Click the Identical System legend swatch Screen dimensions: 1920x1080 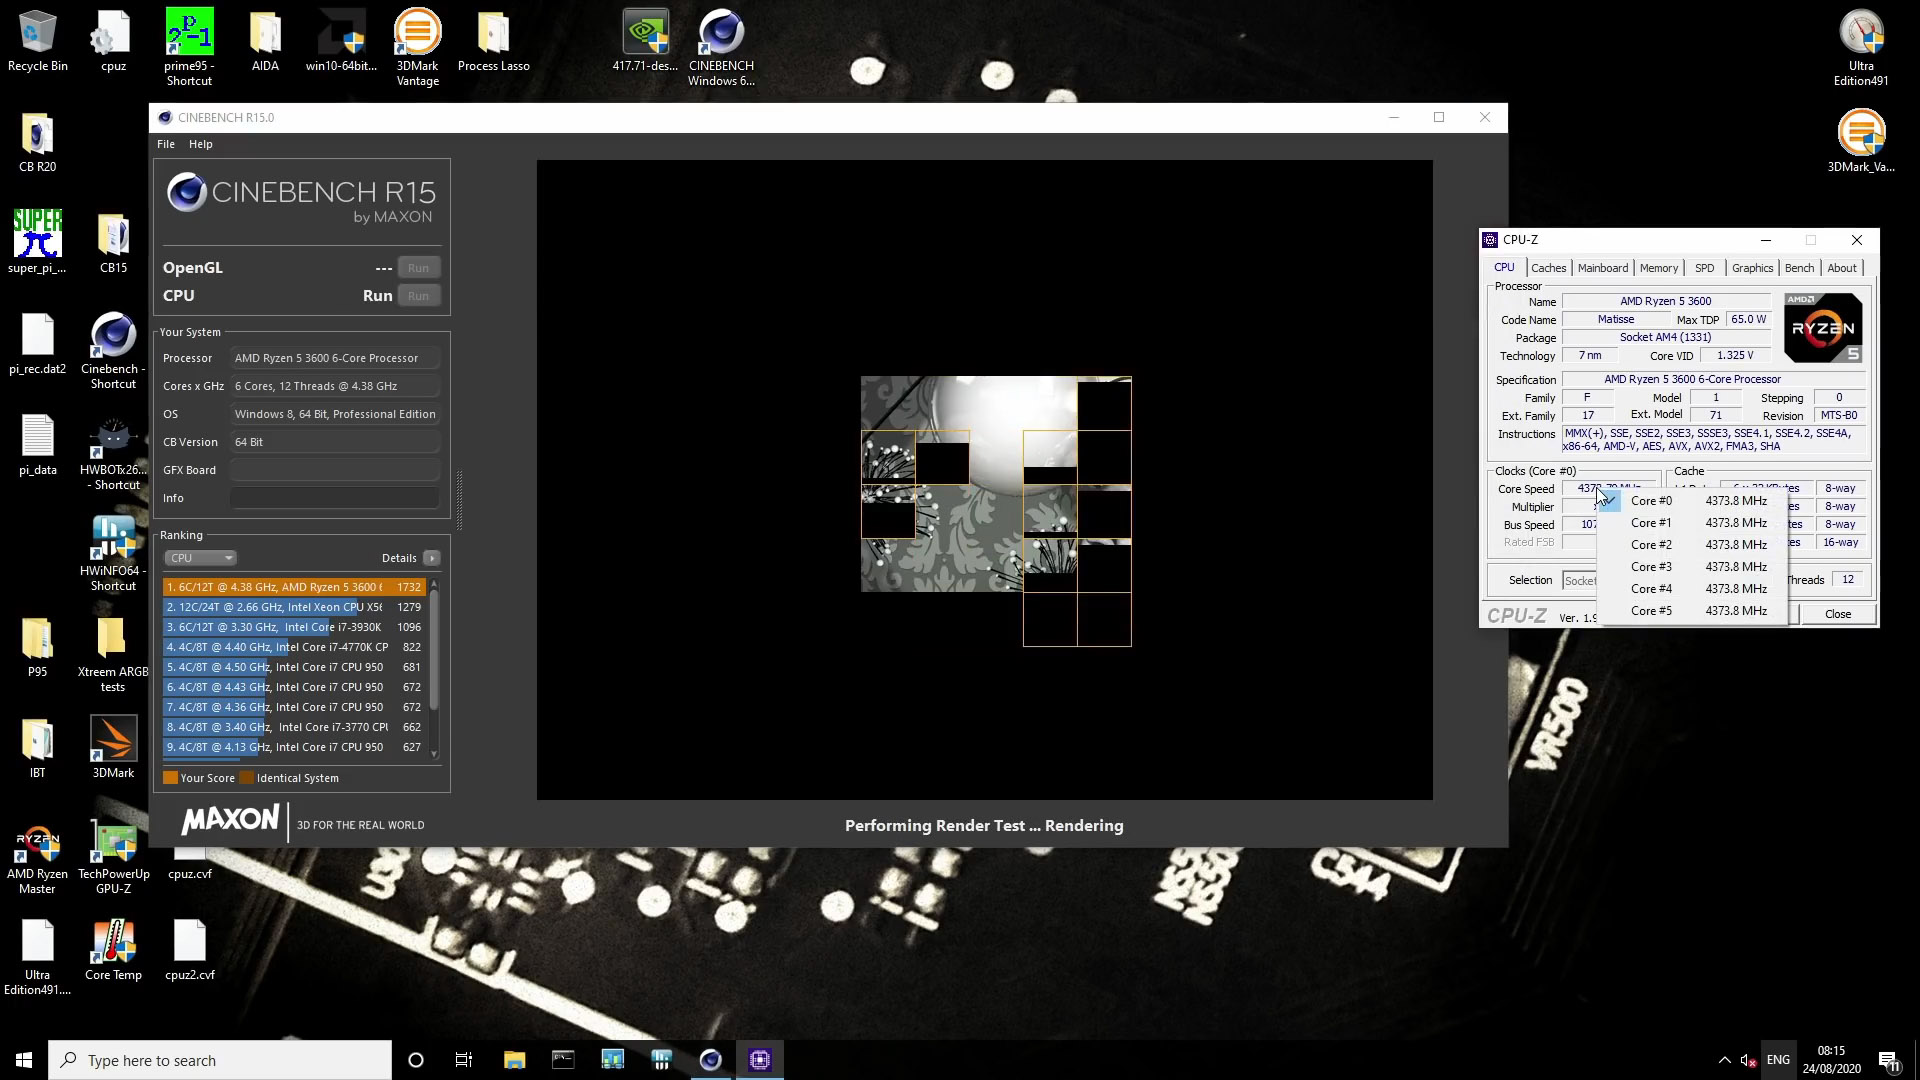pyautogui.click(x=246, y=778)
